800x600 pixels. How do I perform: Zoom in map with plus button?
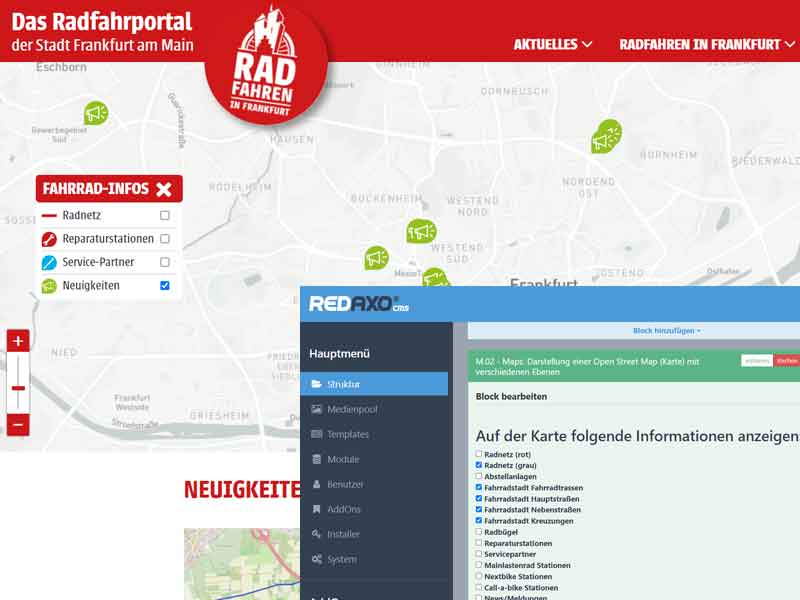pyautogui.click(x=18, y=341)
